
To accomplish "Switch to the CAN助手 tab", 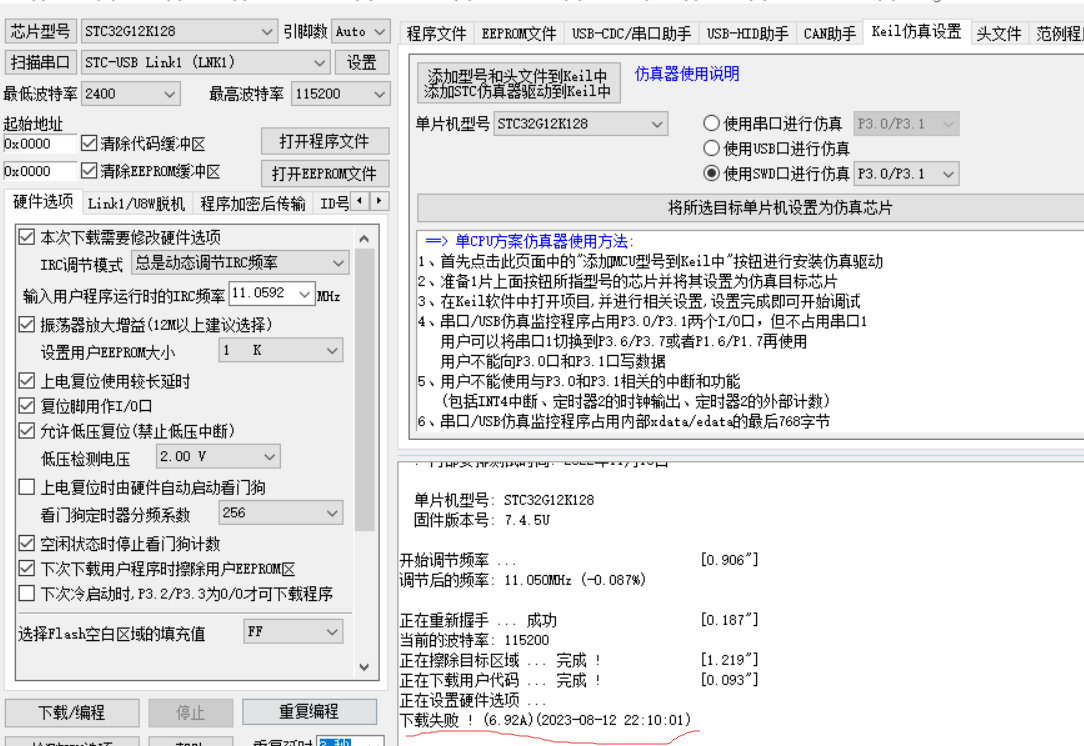I will (830, 33).
